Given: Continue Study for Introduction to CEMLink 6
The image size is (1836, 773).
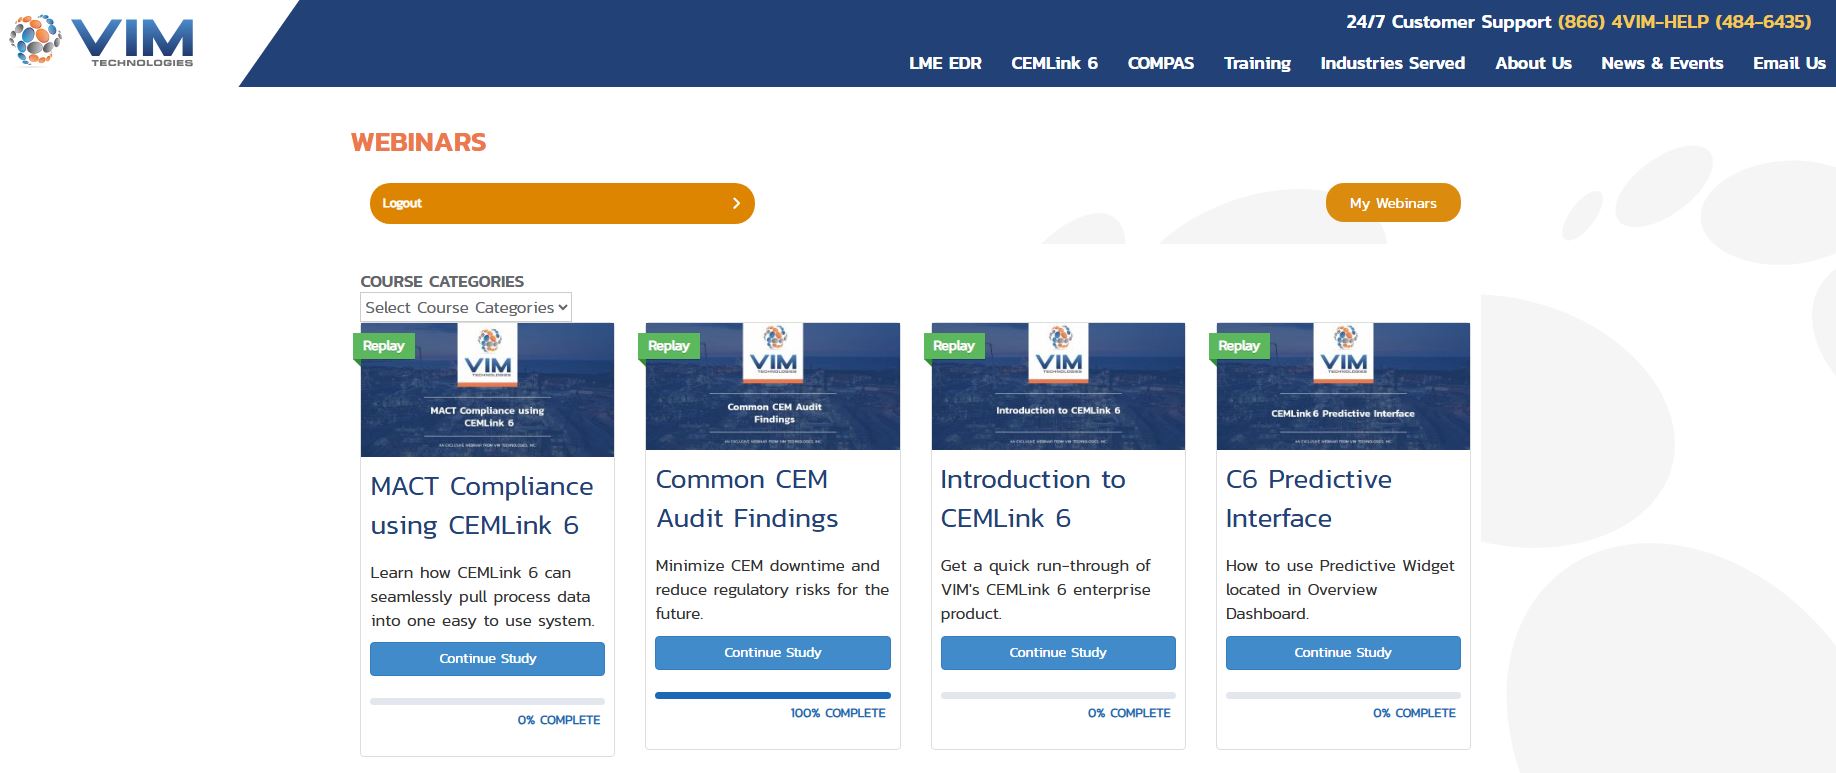Looking at the screenshot, I should 1058,653.
